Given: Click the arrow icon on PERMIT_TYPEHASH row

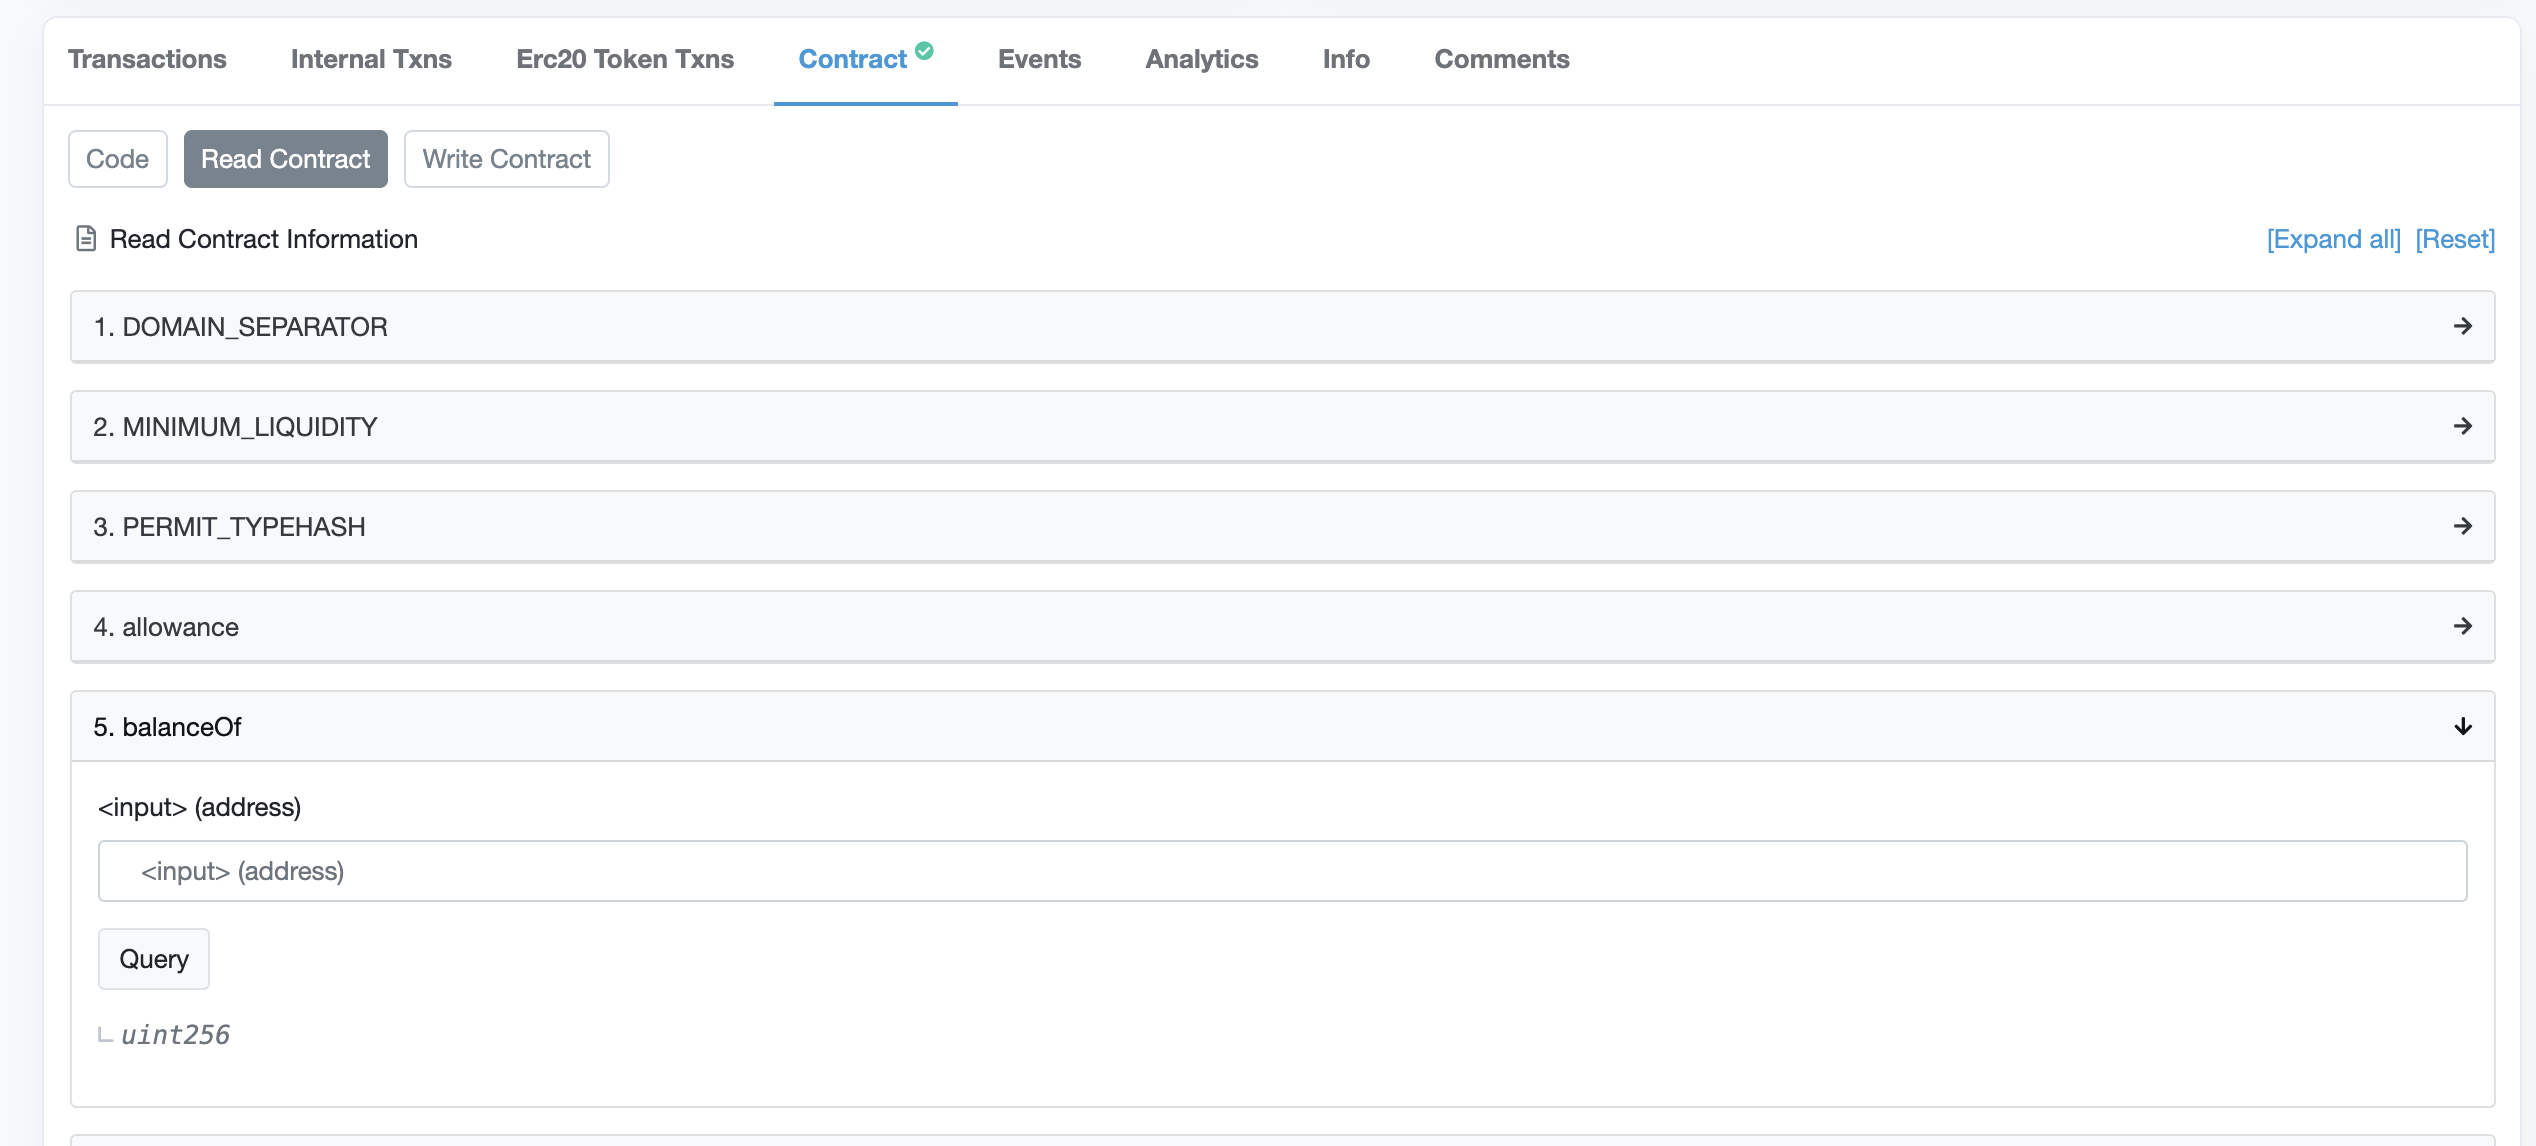Looking at the screenshot, I should tap(2462, 526).
